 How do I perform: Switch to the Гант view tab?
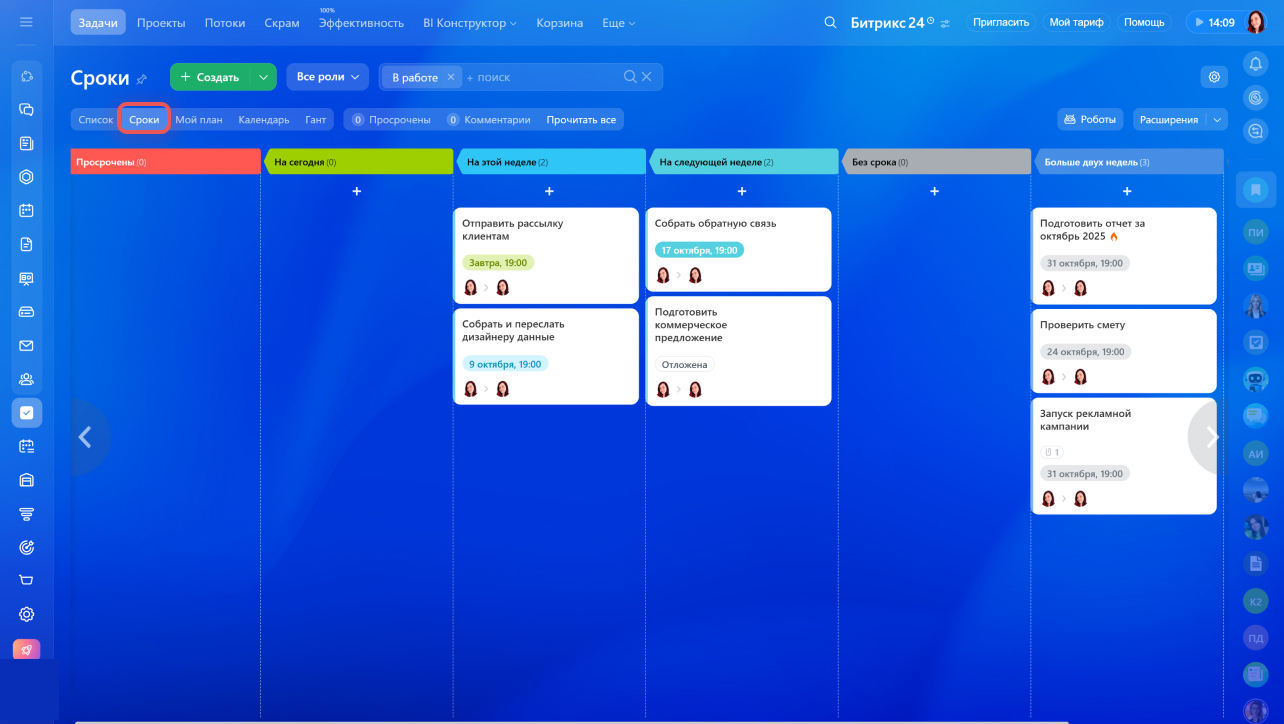315,120
